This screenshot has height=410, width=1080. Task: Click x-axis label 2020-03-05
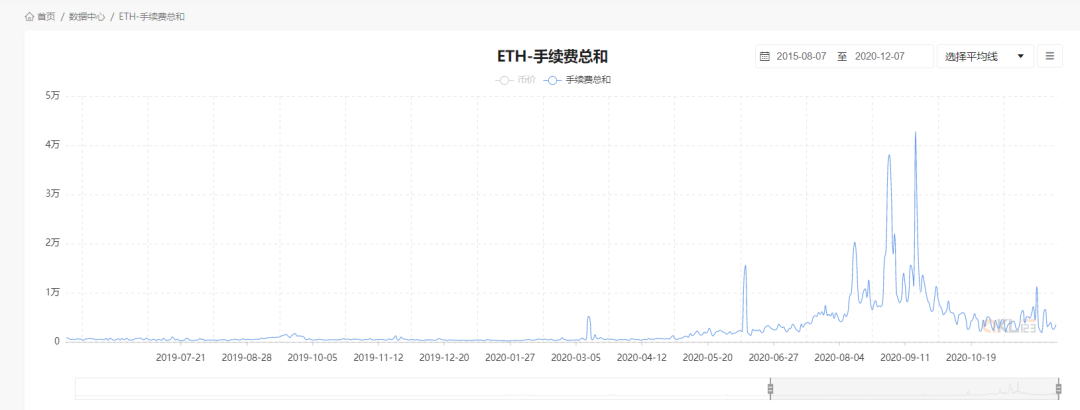[x=576, y=358]
